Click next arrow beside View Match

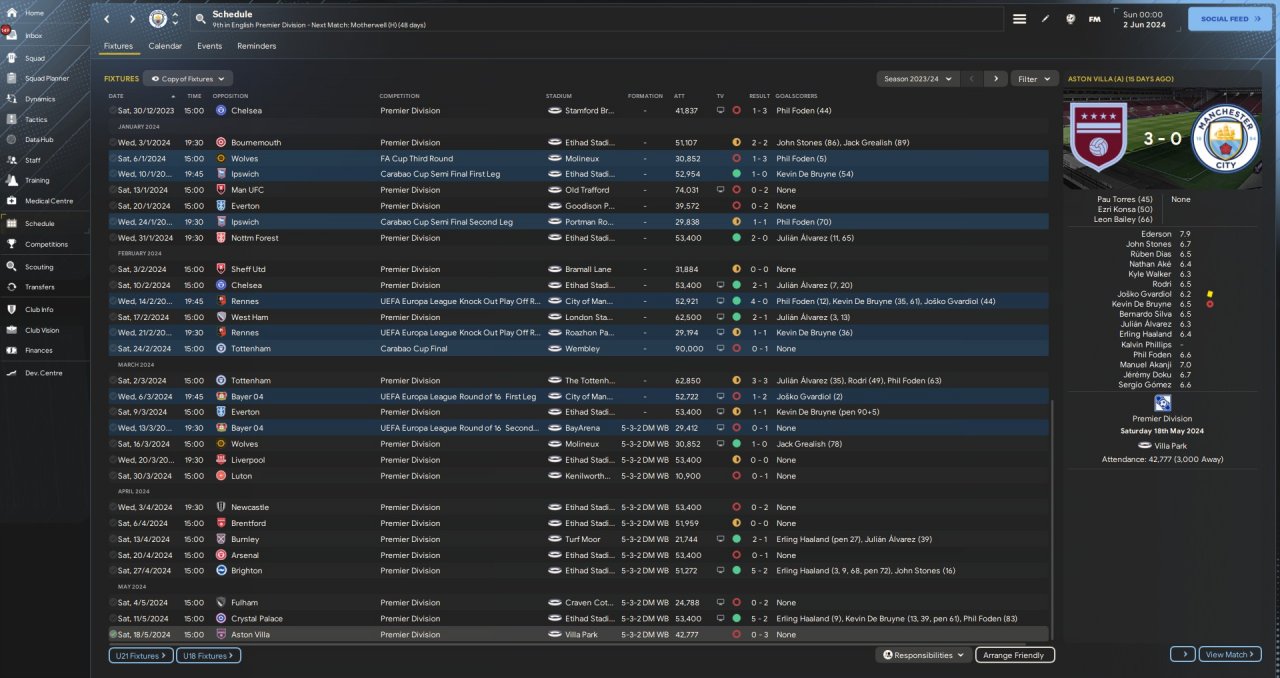click(1183, 654)
